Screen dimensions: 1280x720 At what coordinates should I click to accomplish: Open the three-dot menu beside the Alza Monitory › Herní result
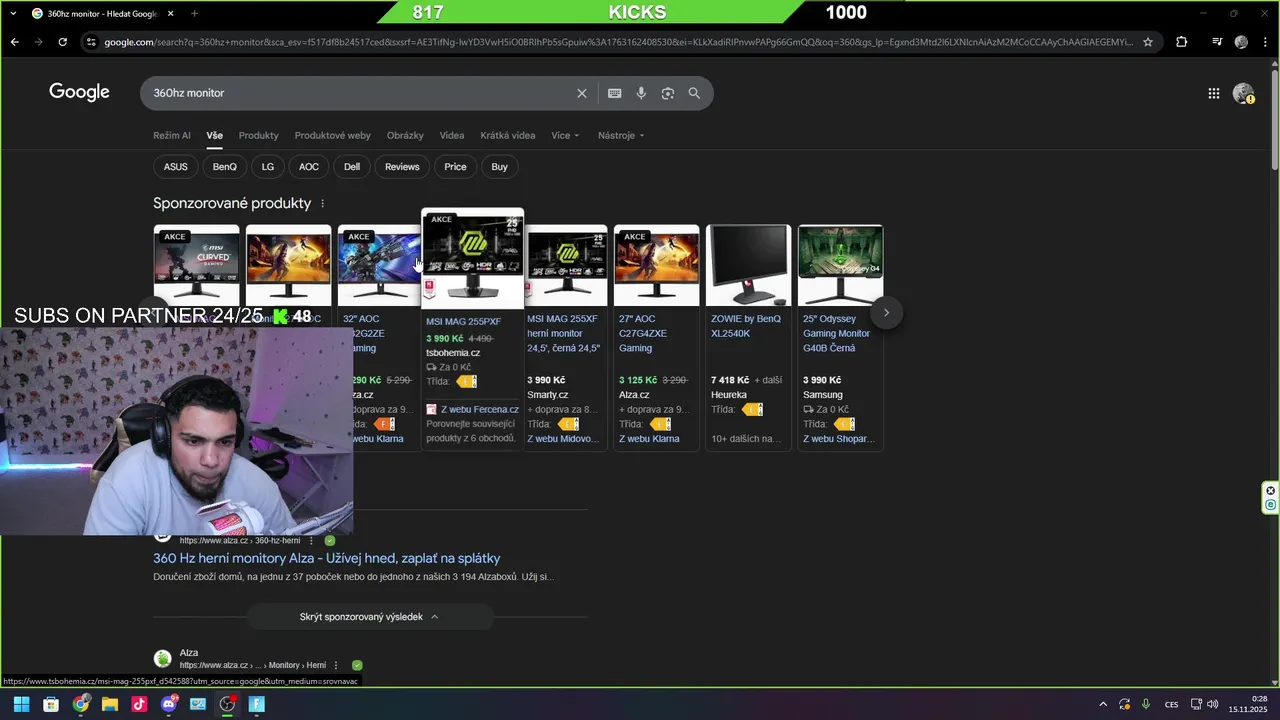pos(336,665)
